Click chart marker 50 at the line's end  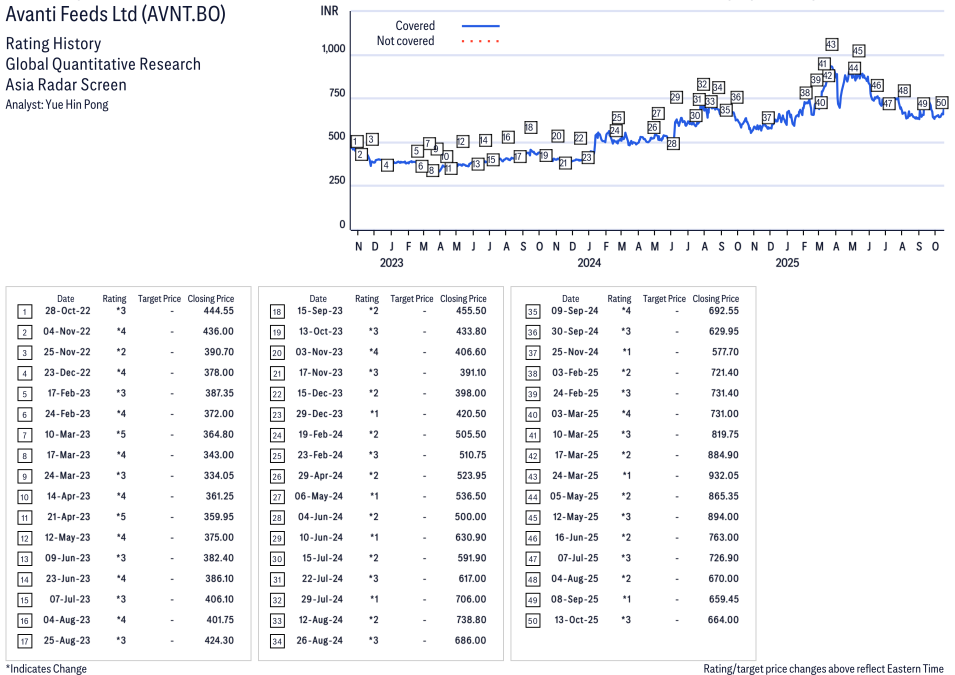point(941,103)
